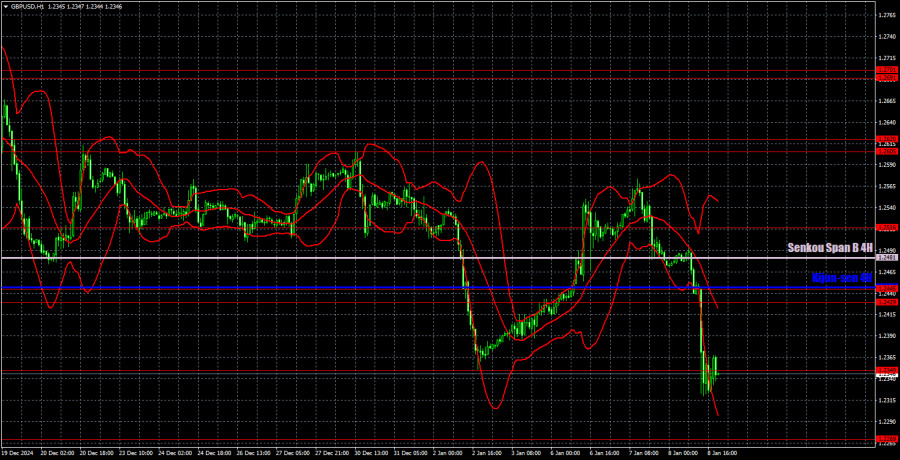
Task: Click the 27 Dec 21:00 time label
Action: point(333,453)
